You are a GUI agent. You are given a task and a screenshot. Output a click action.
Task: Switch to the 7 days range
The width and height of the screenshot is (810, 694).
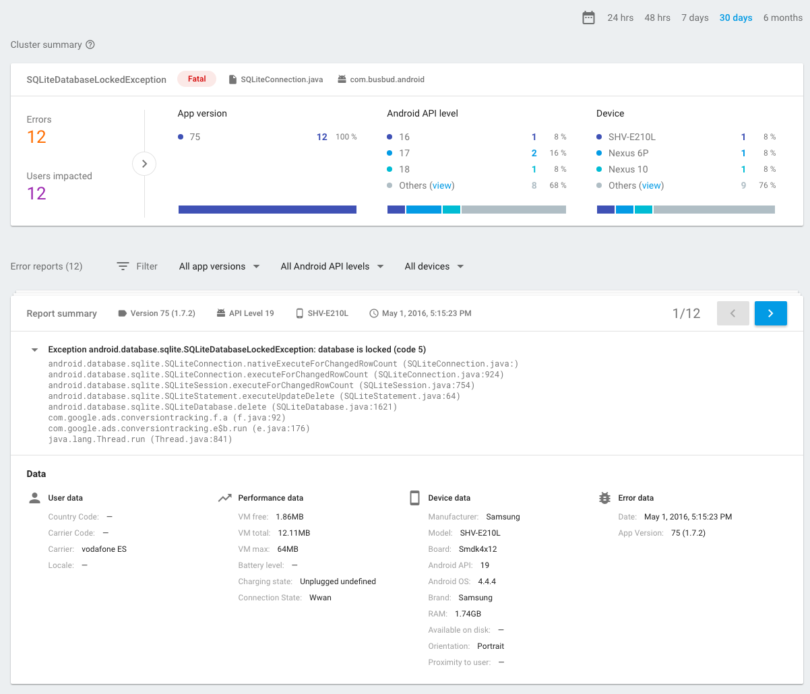click(695, 18)
